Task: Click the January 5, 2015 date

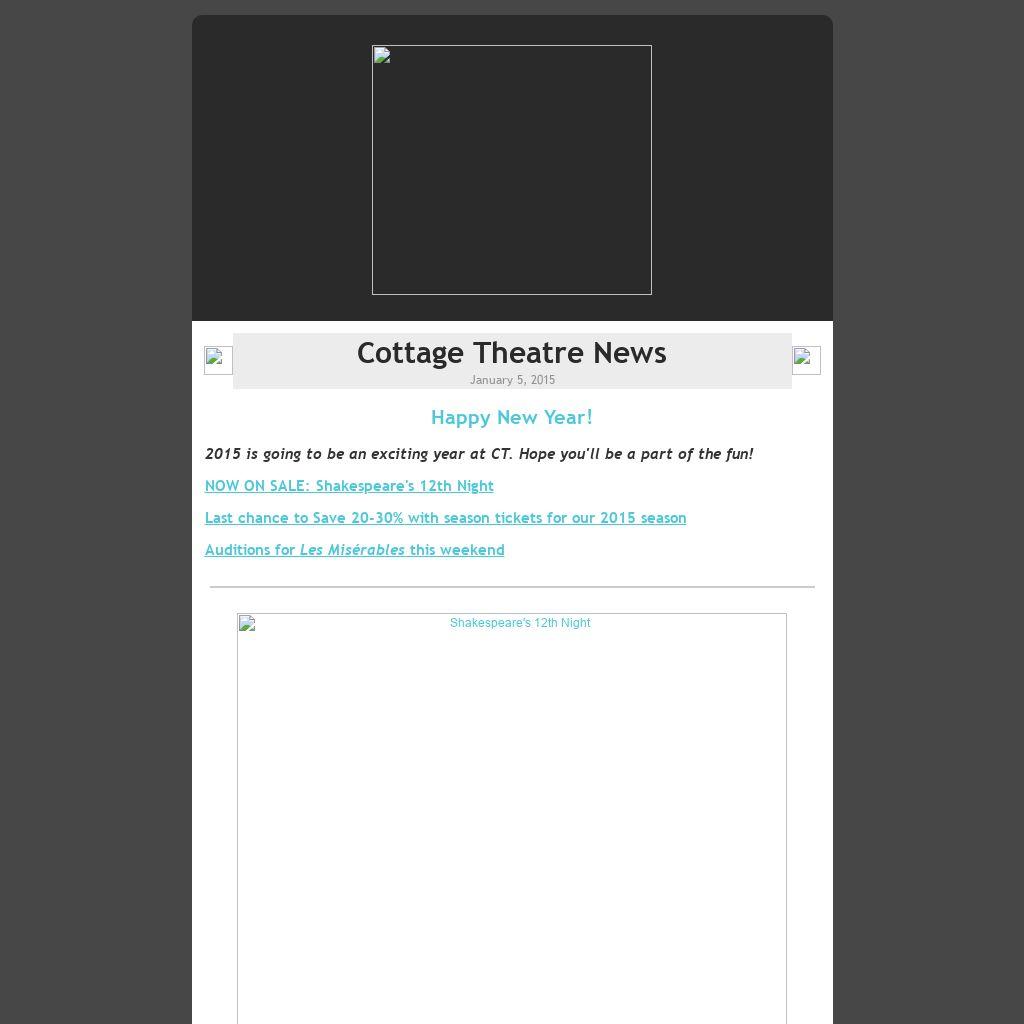Action: pos(512,380)
